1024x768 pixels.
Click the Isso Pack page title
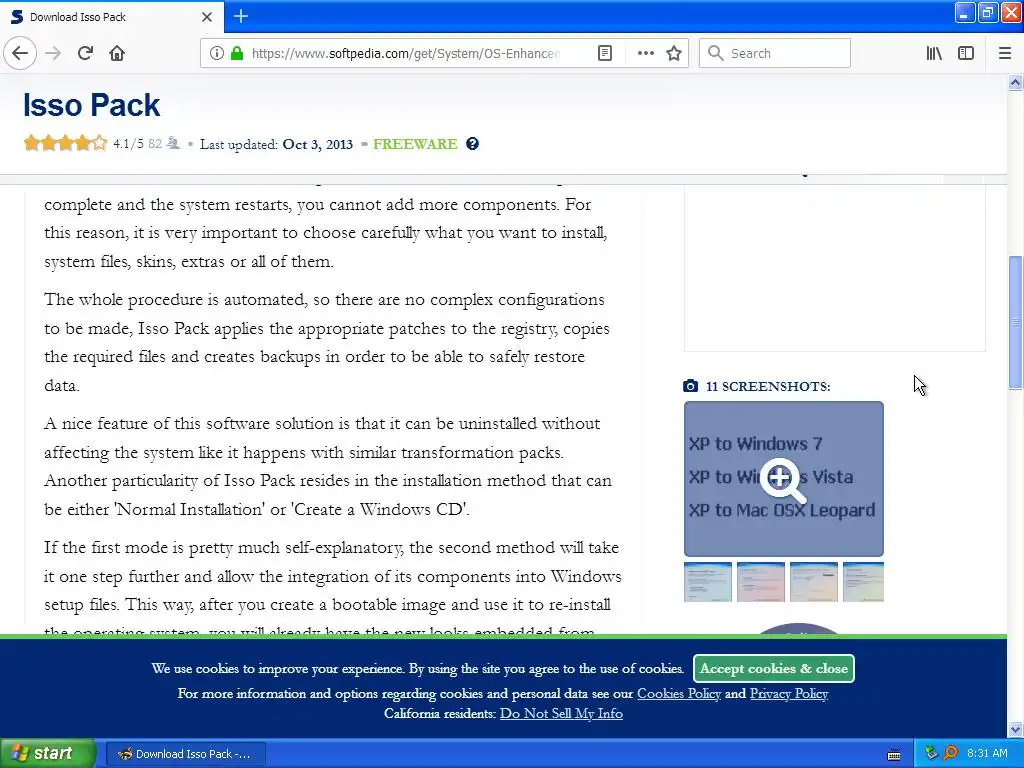click(91, 105)
